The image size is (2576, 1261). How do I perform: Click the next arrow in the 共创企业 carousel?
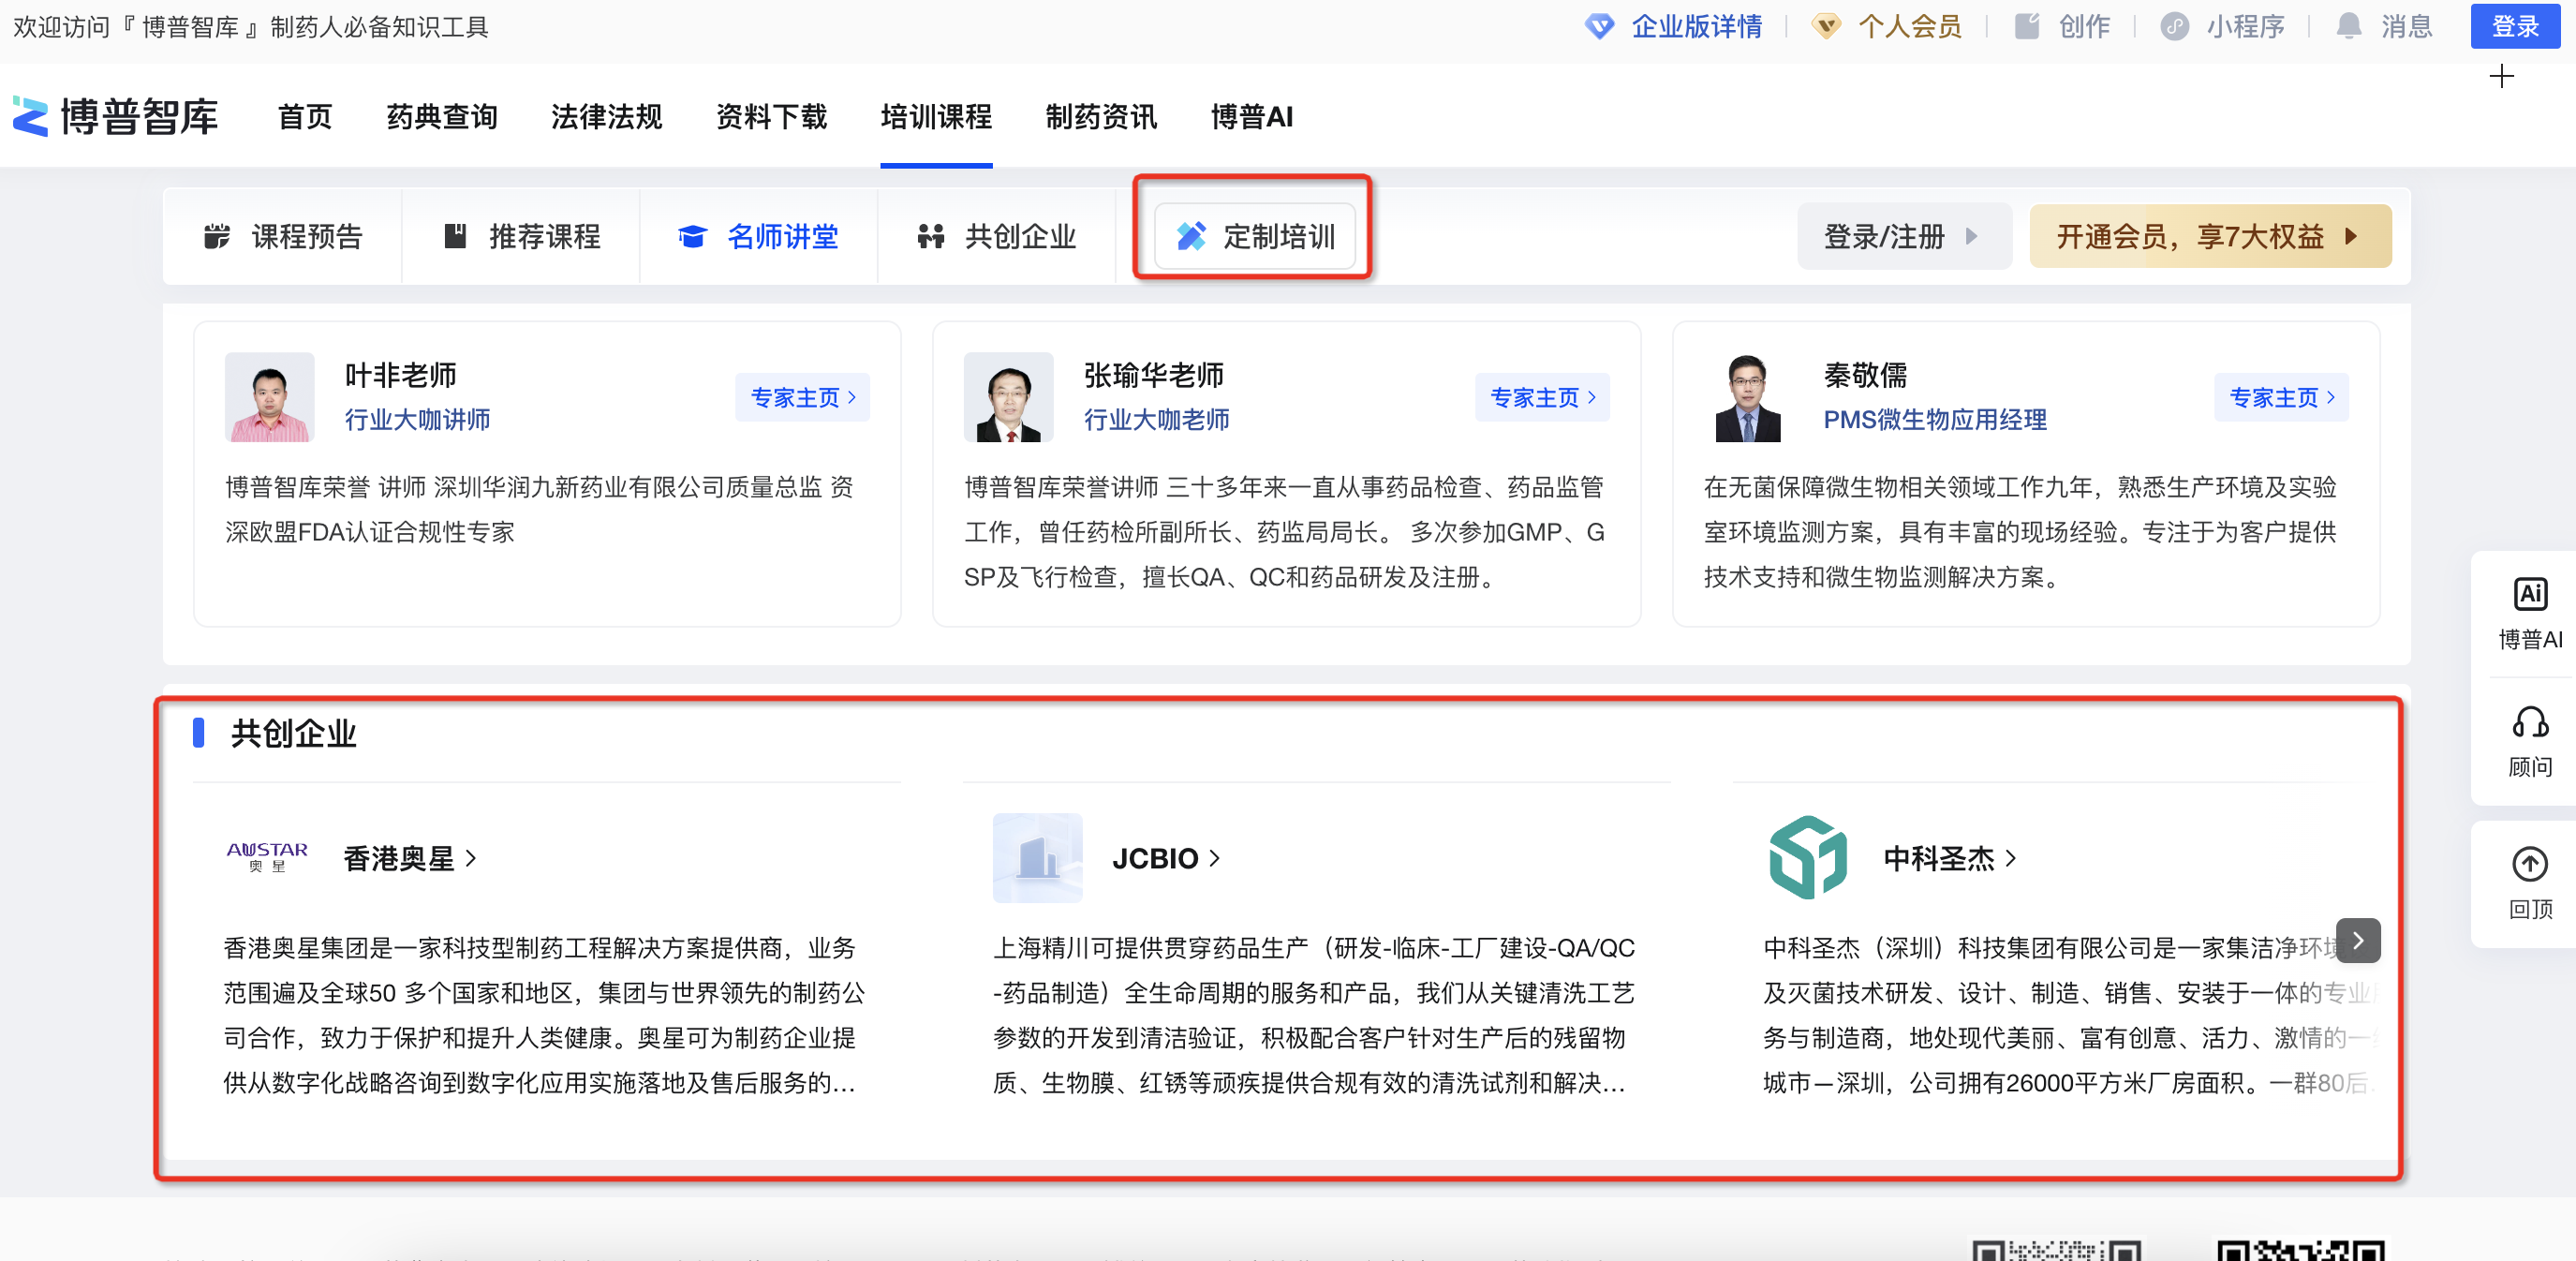tap(2358, 940)
